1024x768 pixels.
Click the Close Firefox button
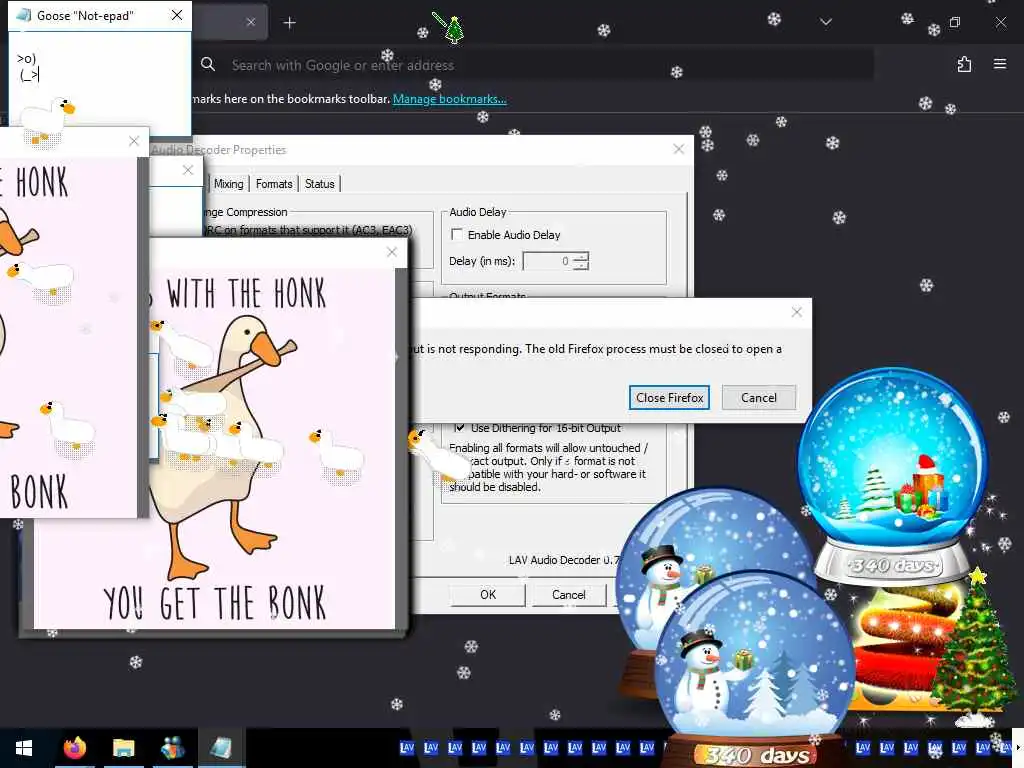coord(669,398)
